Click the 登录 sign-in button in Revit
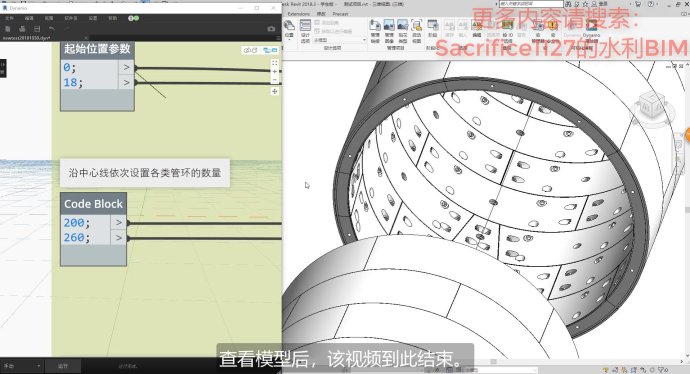The height and width of the screenshot is (374, 690). pos(598,4)
